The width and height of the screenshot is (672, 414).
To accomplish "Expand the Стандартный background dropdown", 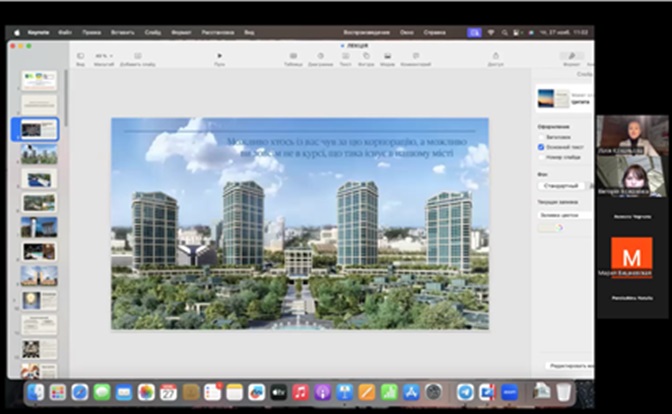I will pyautogui.click(x=561, y=185).
